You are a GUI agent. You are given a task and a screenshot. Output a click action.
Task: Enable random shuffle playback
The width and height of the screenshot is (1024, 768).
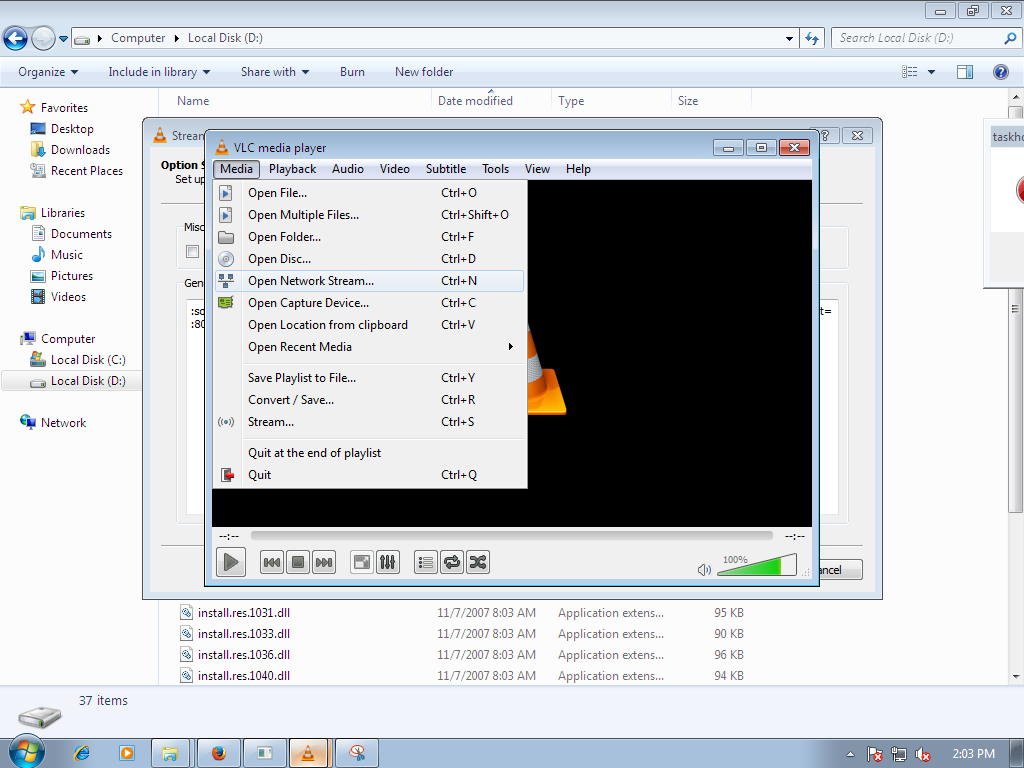pyautogui.click(x=477, y=561)
